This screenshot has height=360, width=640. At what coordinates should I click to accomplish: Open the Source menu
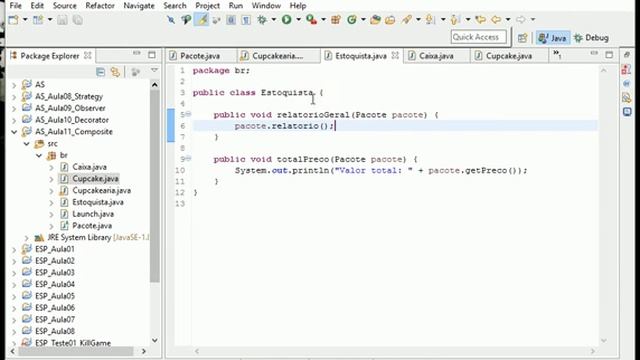(x=64, y=6)
